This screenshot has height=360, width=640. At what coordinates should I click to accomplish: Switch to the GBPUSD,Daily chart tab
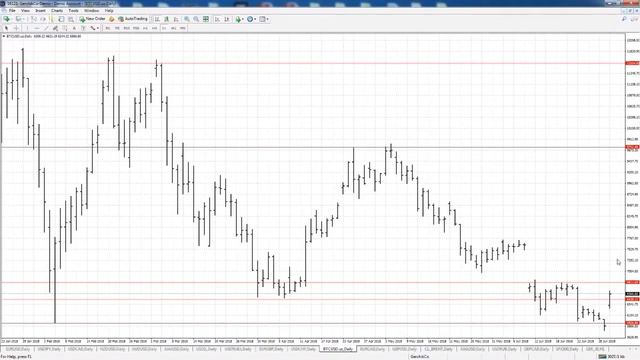point(404,349)
